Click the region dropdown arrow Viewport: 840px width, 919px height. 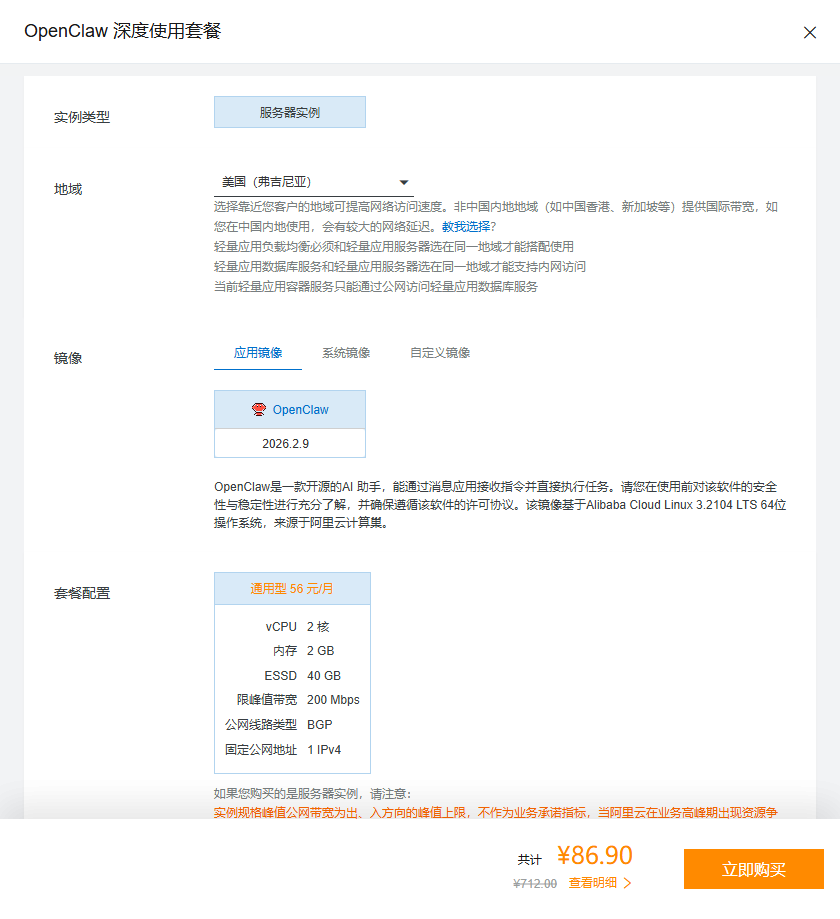click(x=404, y=182)
